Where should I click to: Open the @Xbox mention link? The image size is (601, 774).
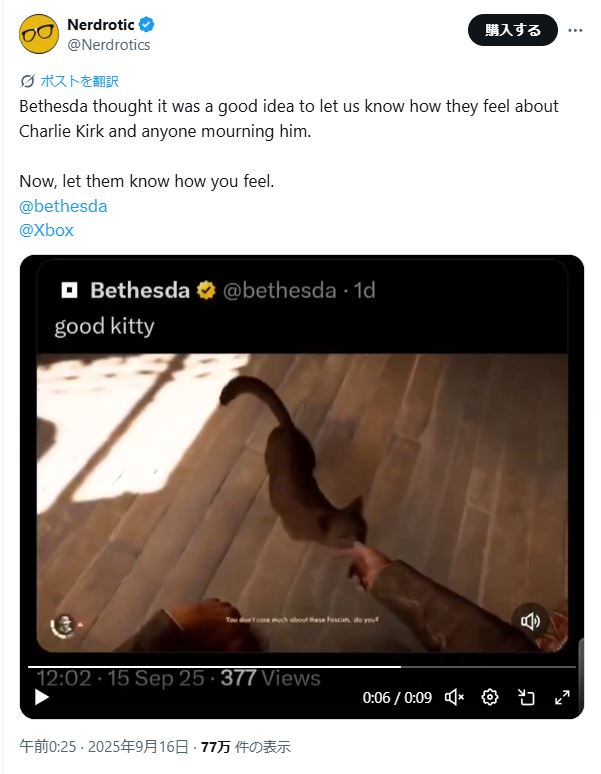click(x=46, y=230)
